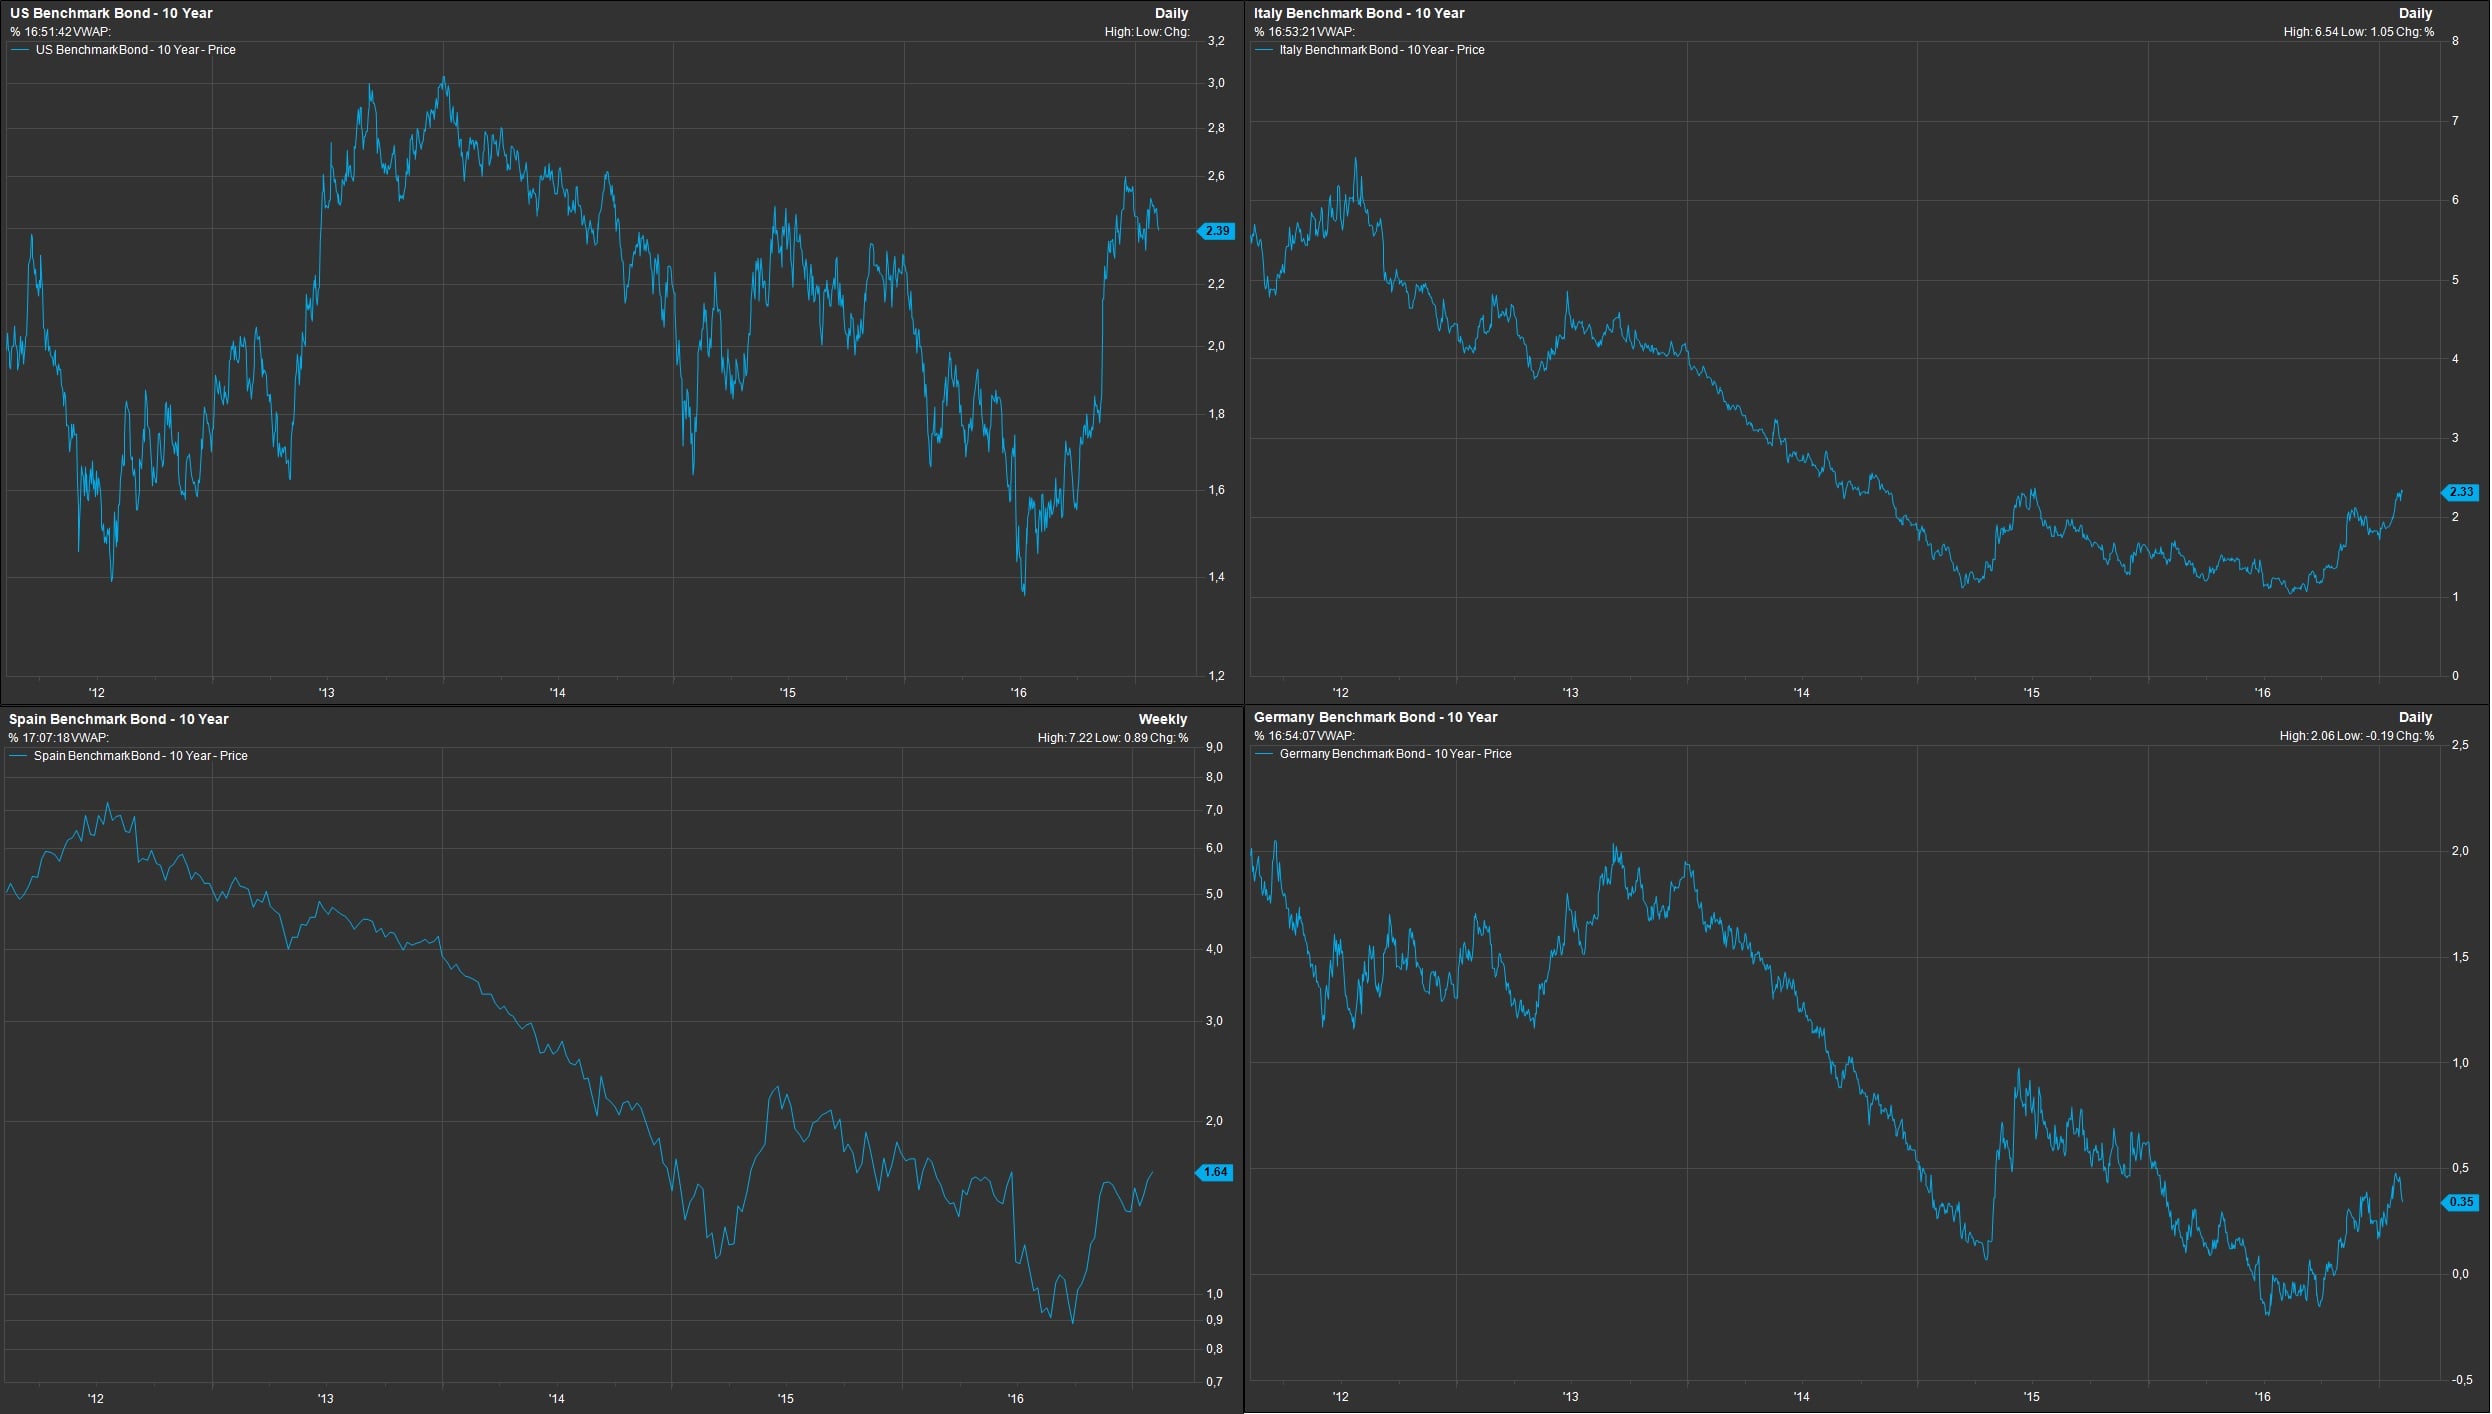The width and height of the screenshot is (2492, 1414).
Task: Open the Daily interval selector on Germany chart
Action: (x=2415, y=717)
